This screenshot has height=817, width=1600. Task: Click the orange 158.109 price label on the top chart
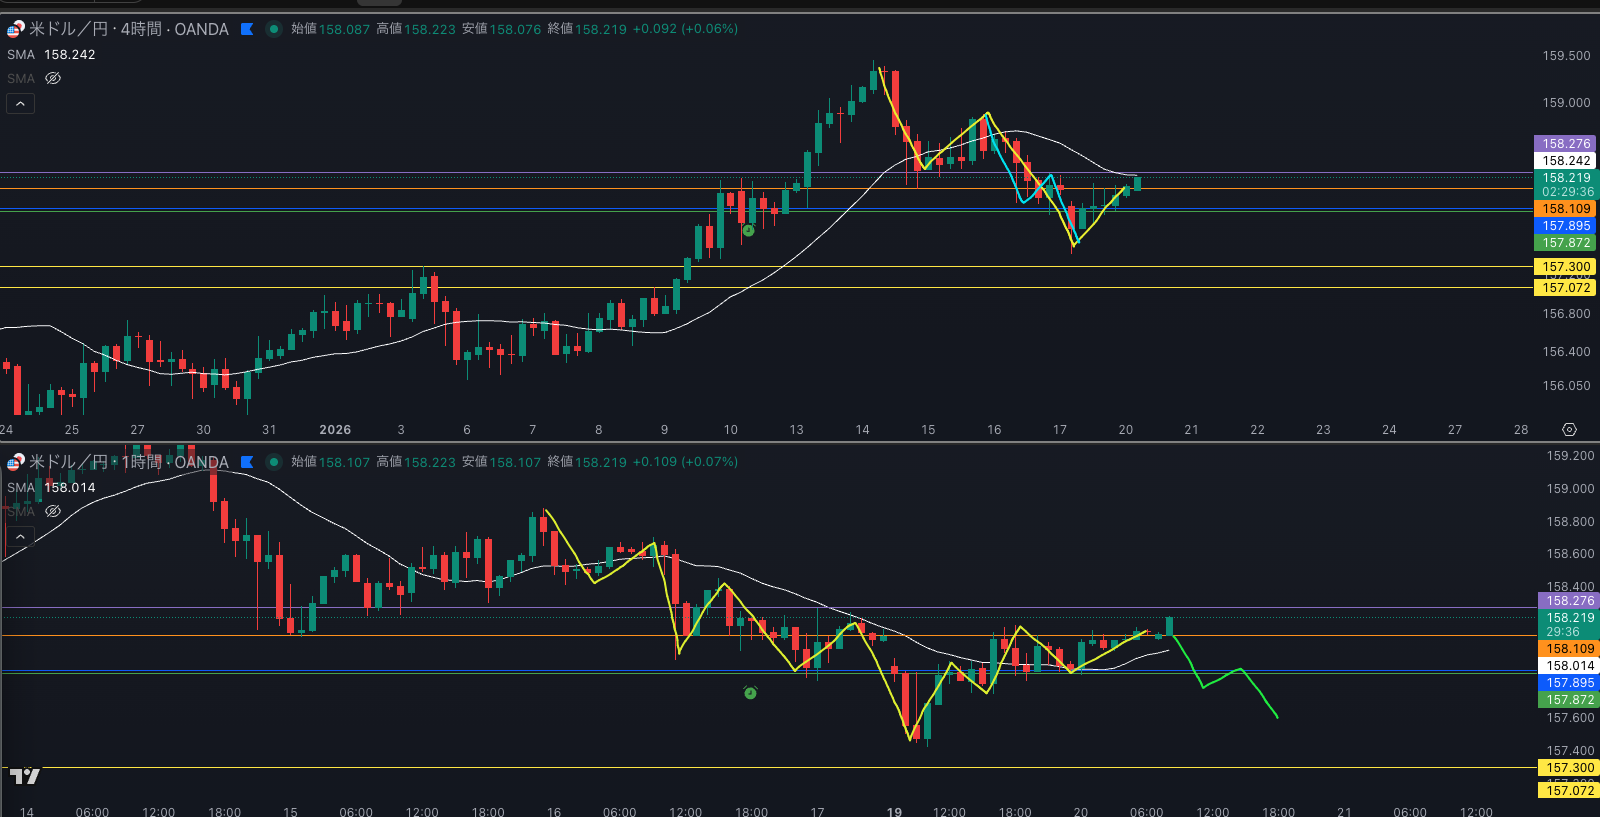1565,209
